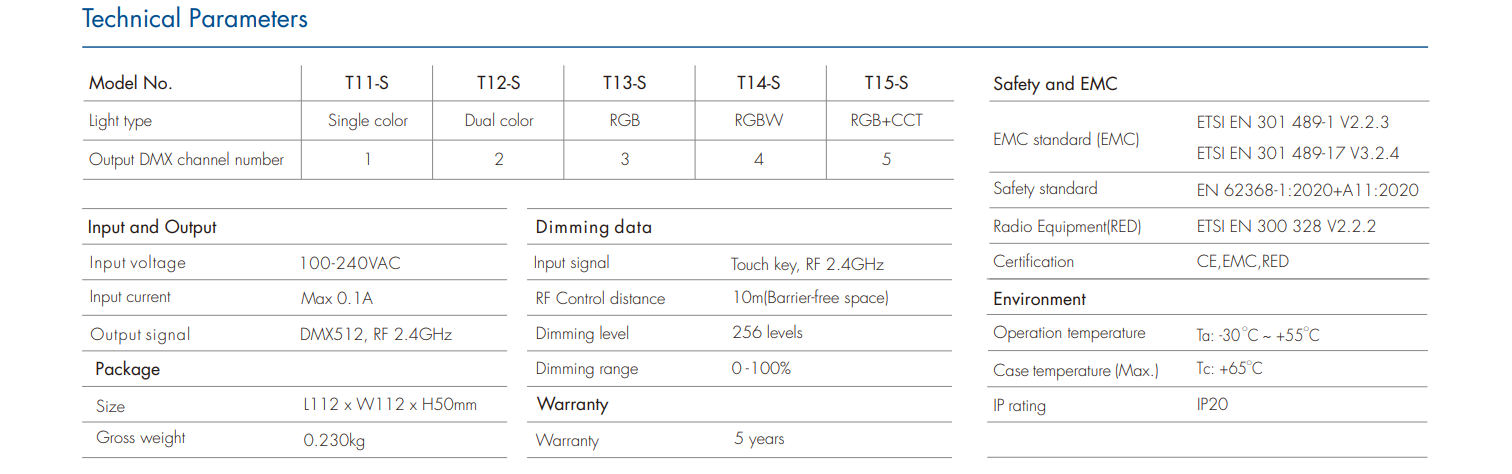The height and width of the screenshot is (474, 1512).
Task: Click the DMX512, RF 2.4GHz output value
Action: 376,334
